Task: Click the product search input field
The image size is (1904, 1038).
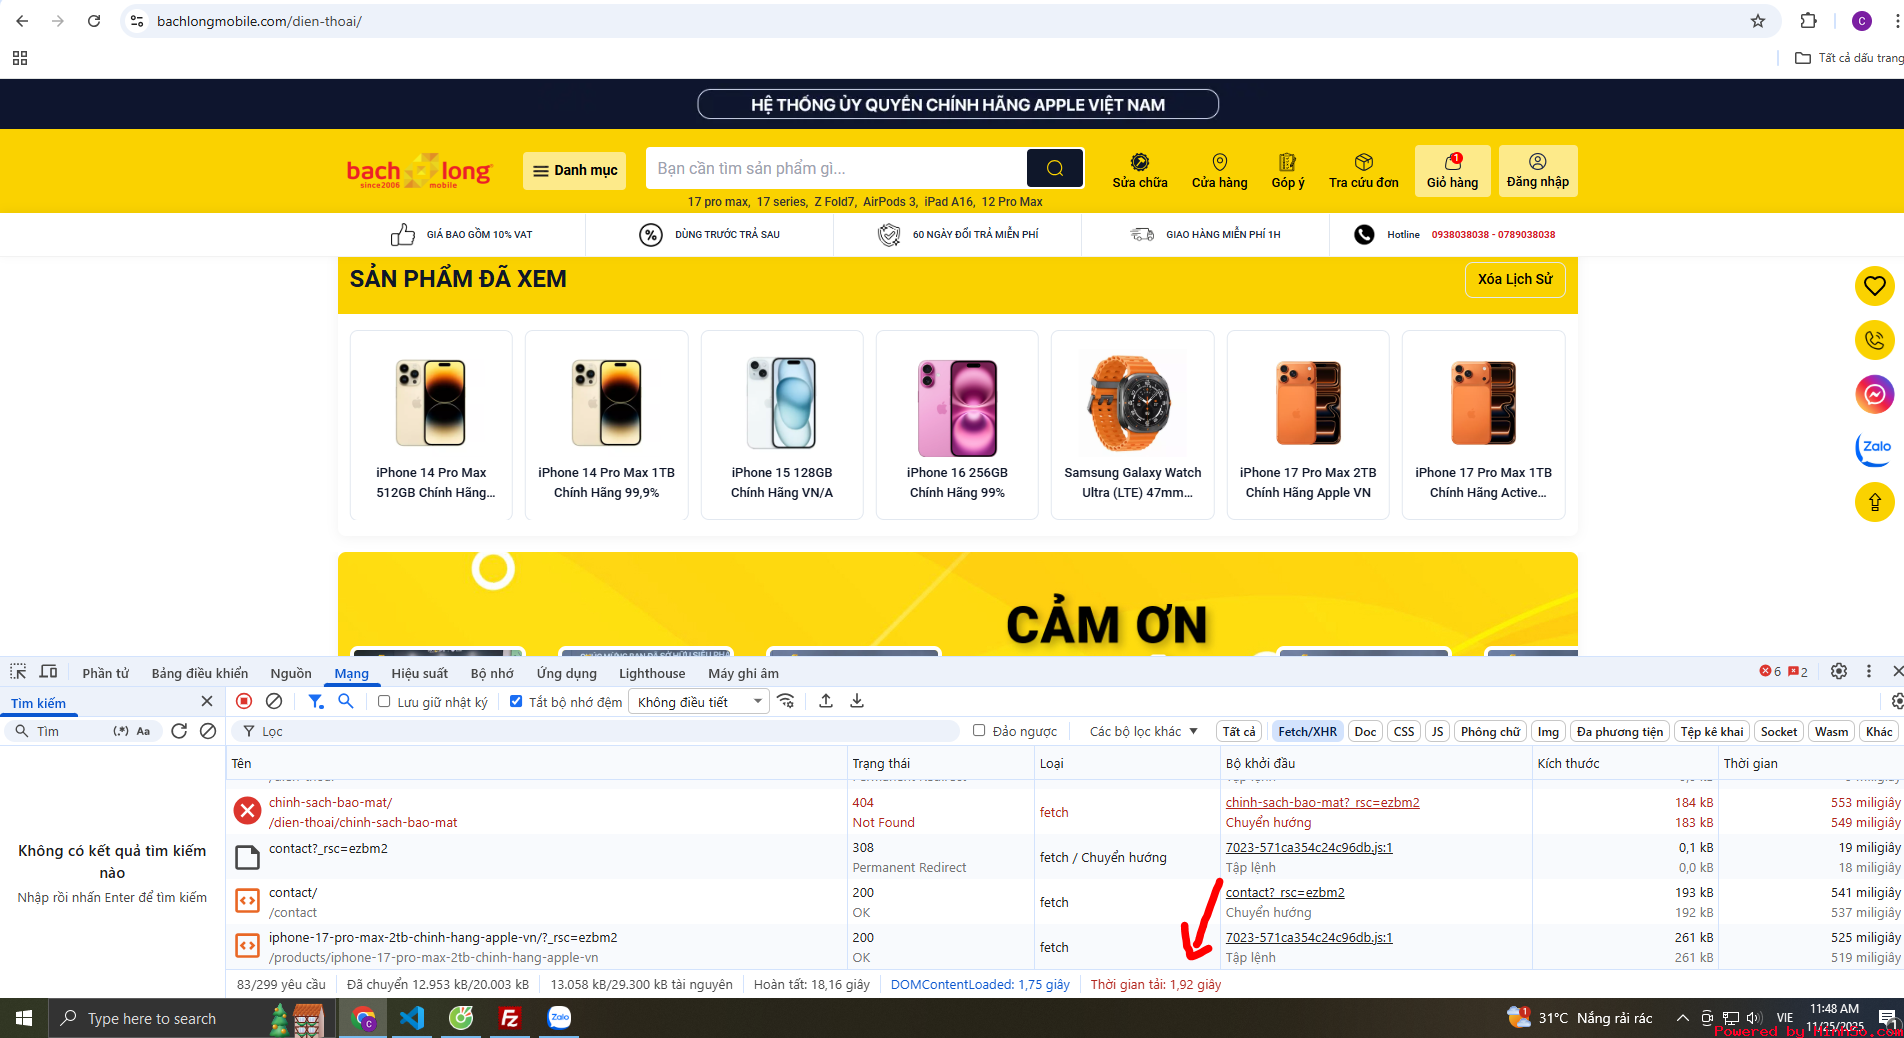Action: (x=836, y=168)
